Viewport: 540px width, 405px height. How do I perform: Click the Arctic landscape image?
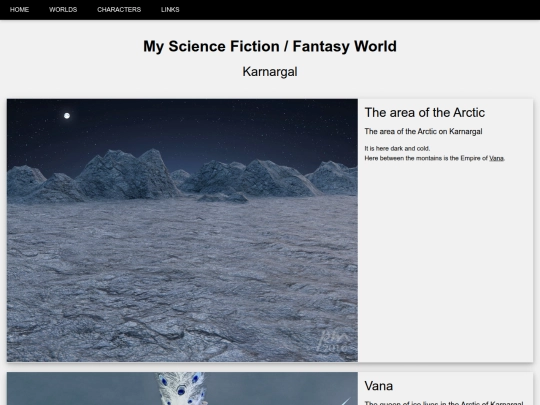[182, 230]
